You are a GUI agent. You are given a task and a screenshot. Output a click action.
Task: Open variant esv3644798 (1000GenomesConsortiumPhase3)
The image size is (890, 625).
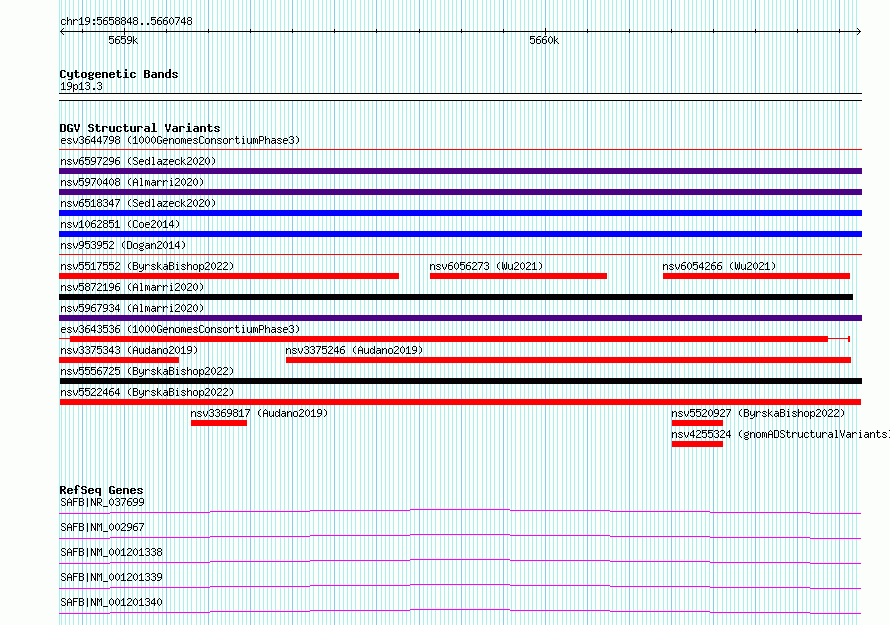(180, 140)
